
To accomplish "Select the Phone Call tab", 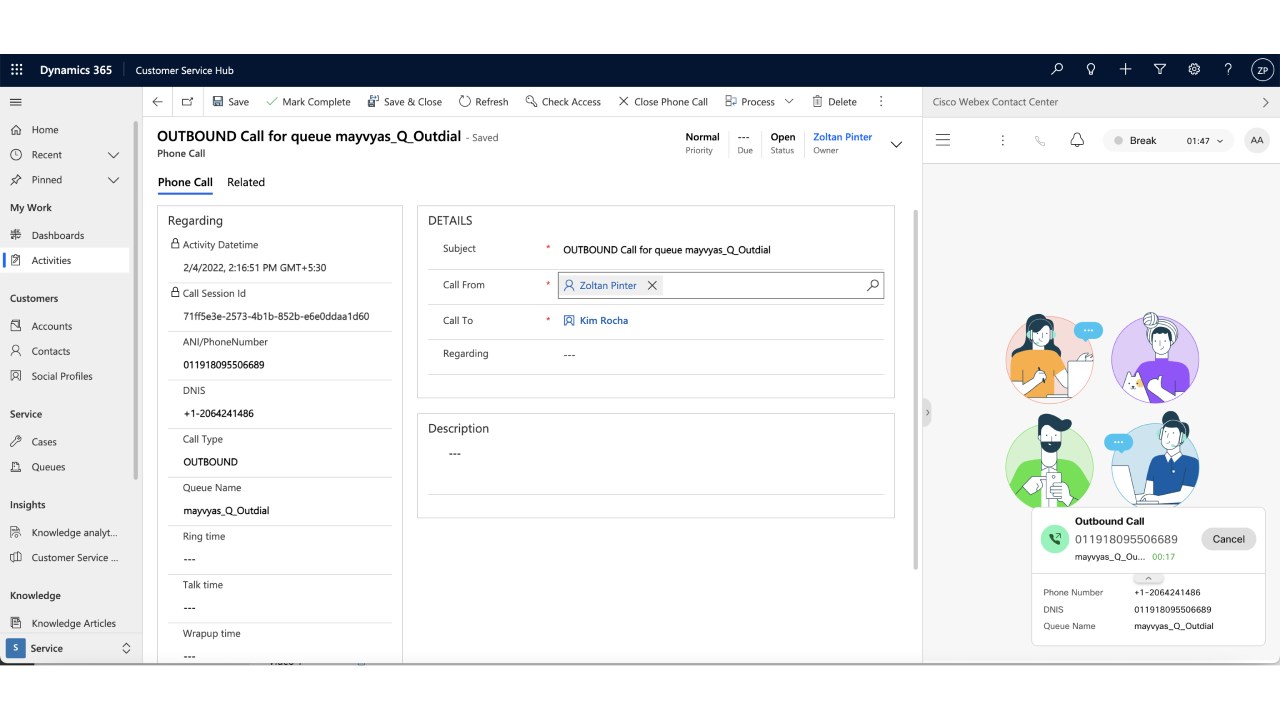I will click(185, 182).
